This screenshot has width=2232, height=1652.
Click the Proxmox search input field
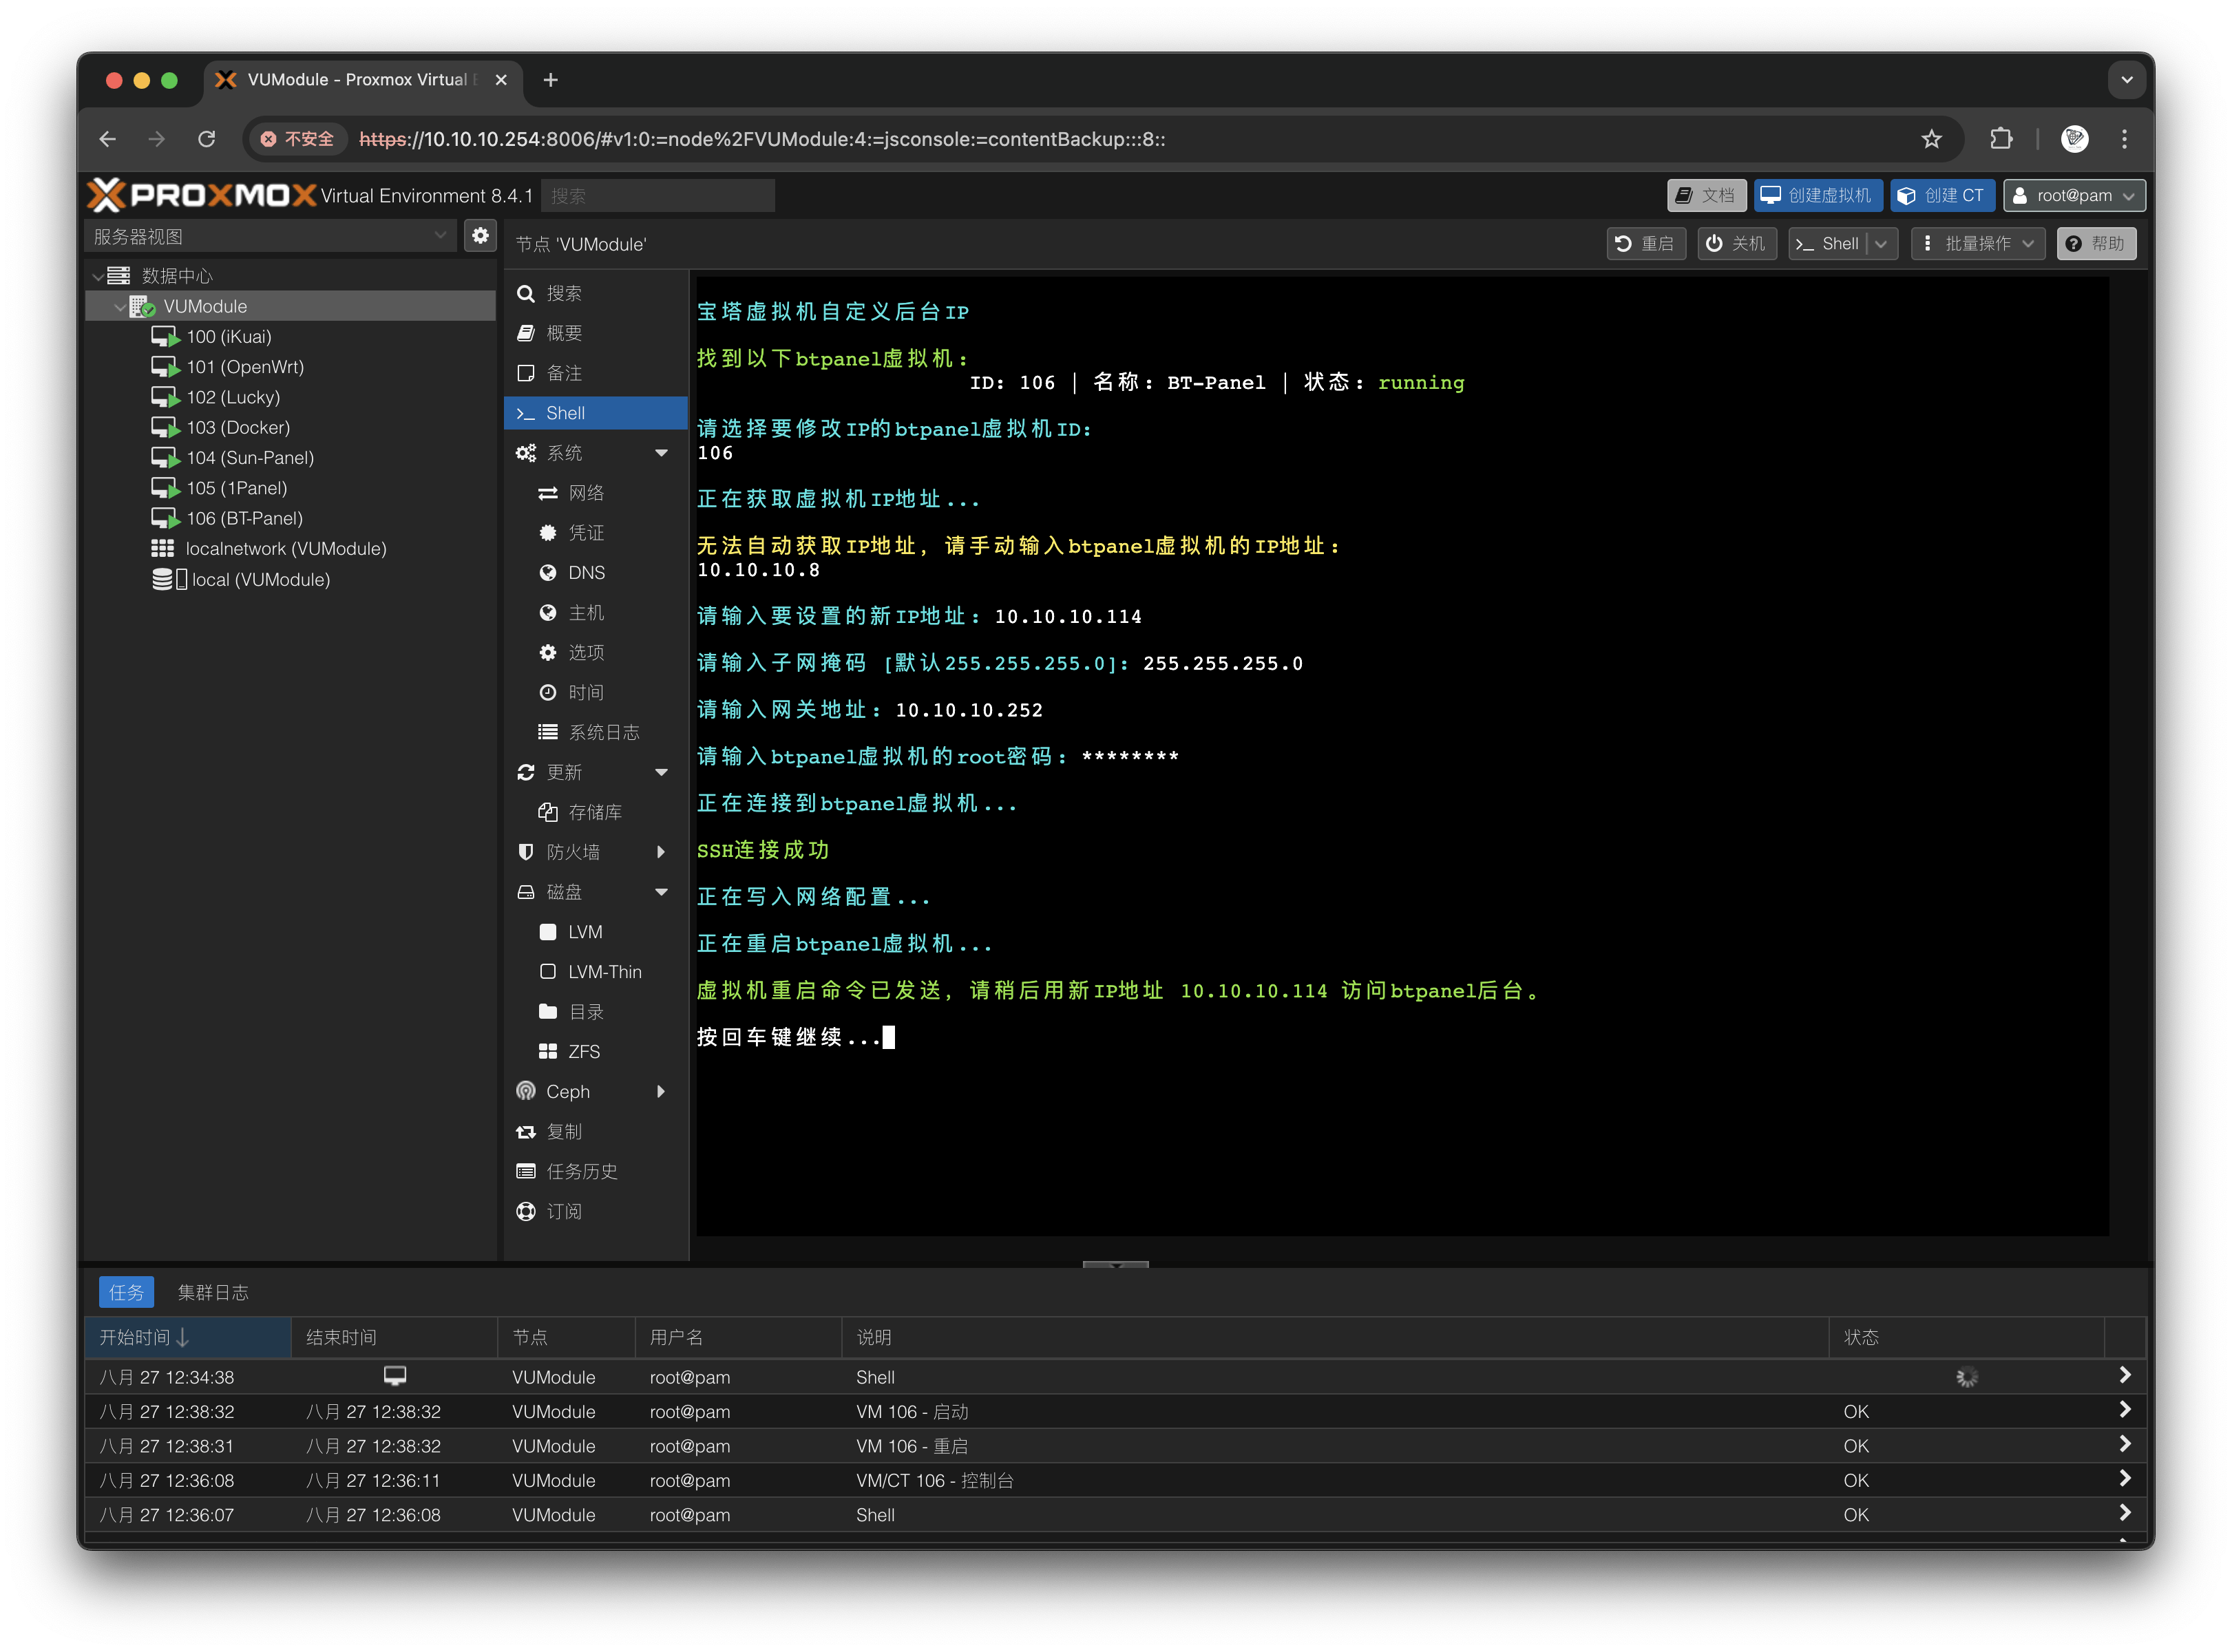point(657,196)
